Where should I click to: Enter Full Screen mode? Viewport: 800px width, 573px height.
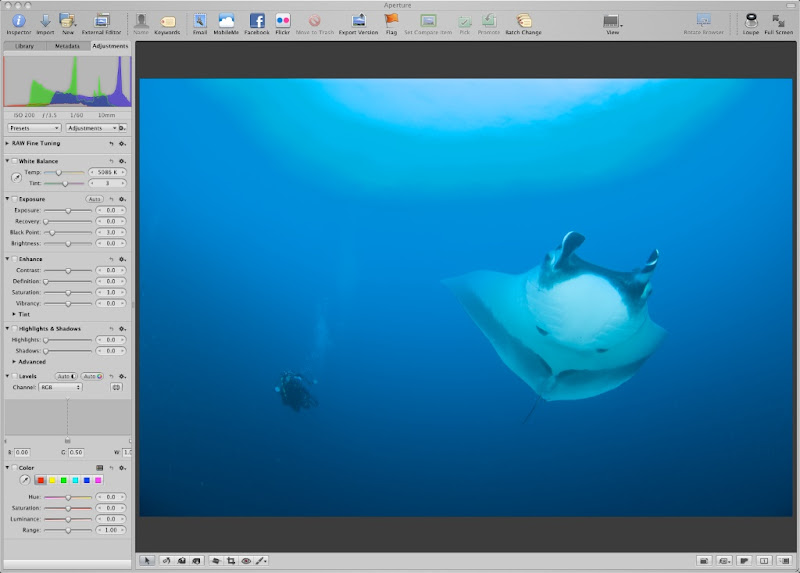pyautogui.click(x=778, y=21)
